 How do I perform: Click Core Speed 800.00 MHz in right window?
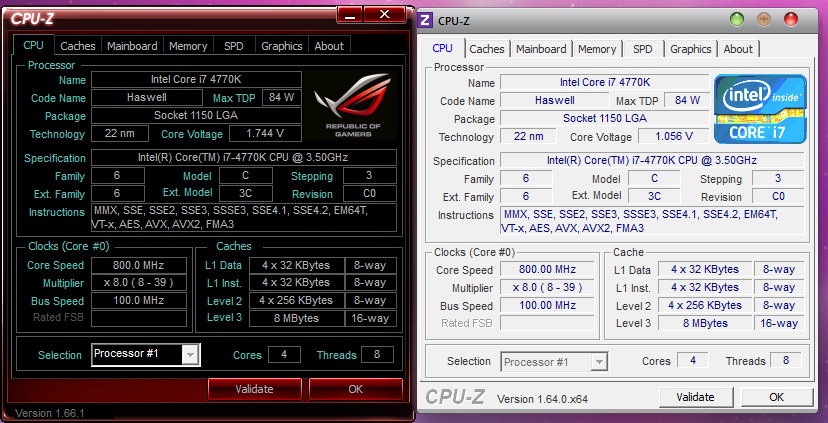click(547, 269)
